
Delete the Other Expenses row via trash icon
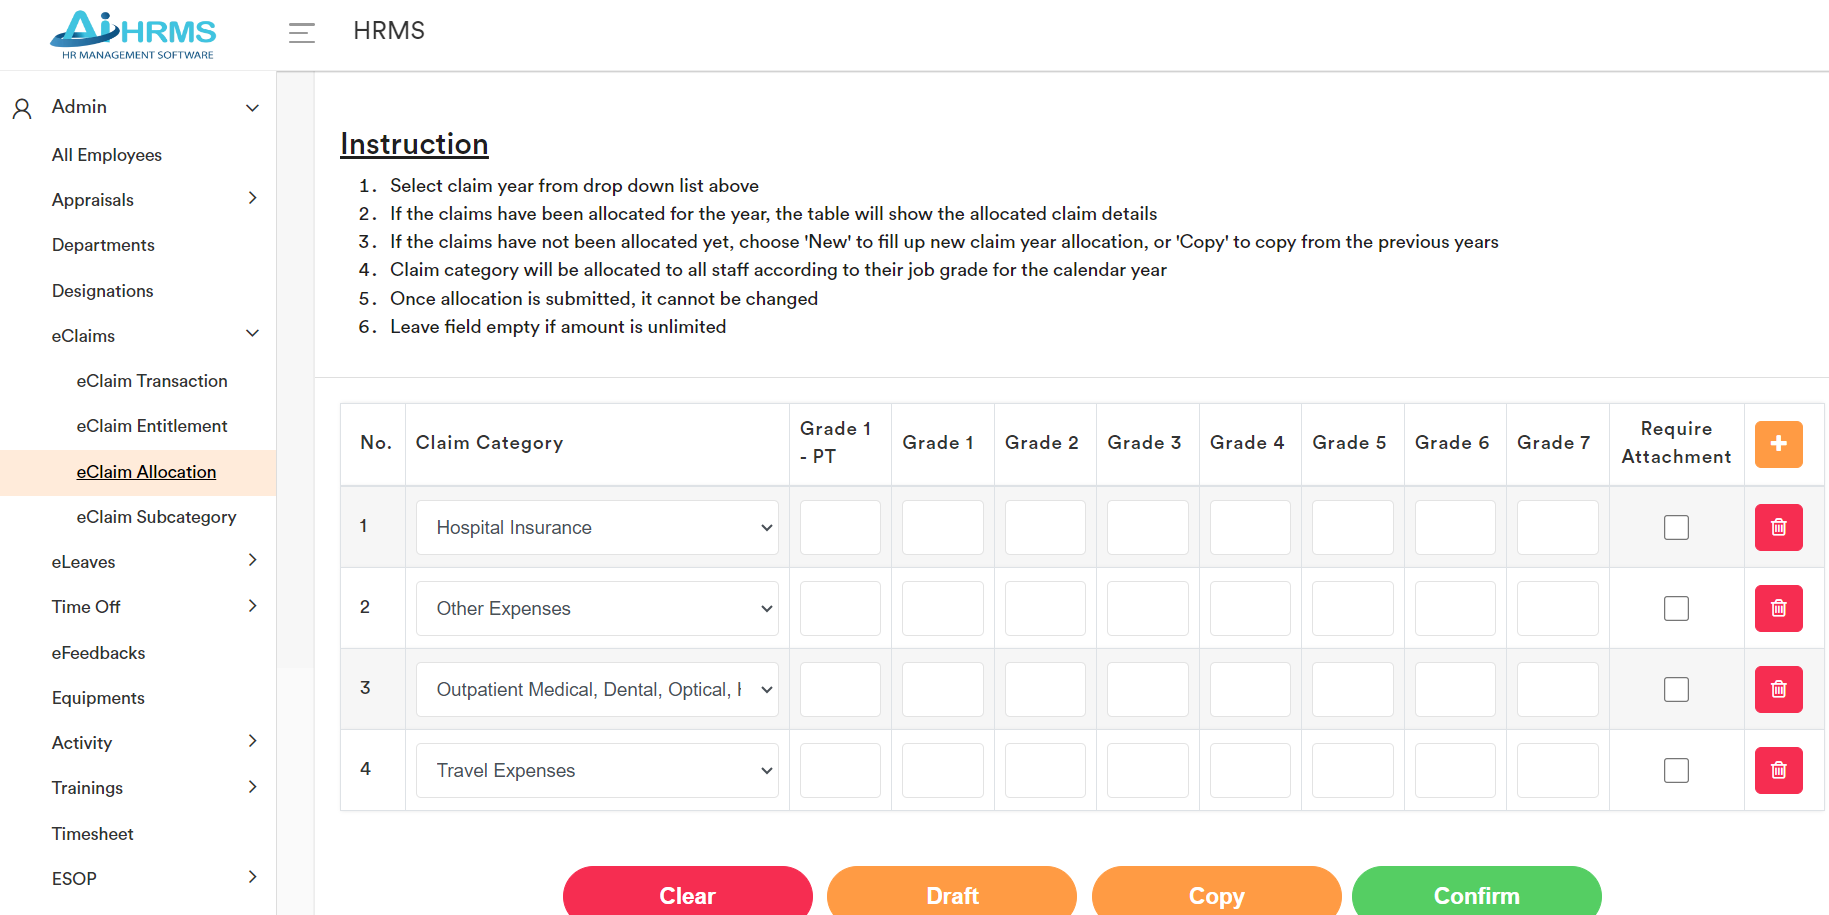coord(1778,608)
